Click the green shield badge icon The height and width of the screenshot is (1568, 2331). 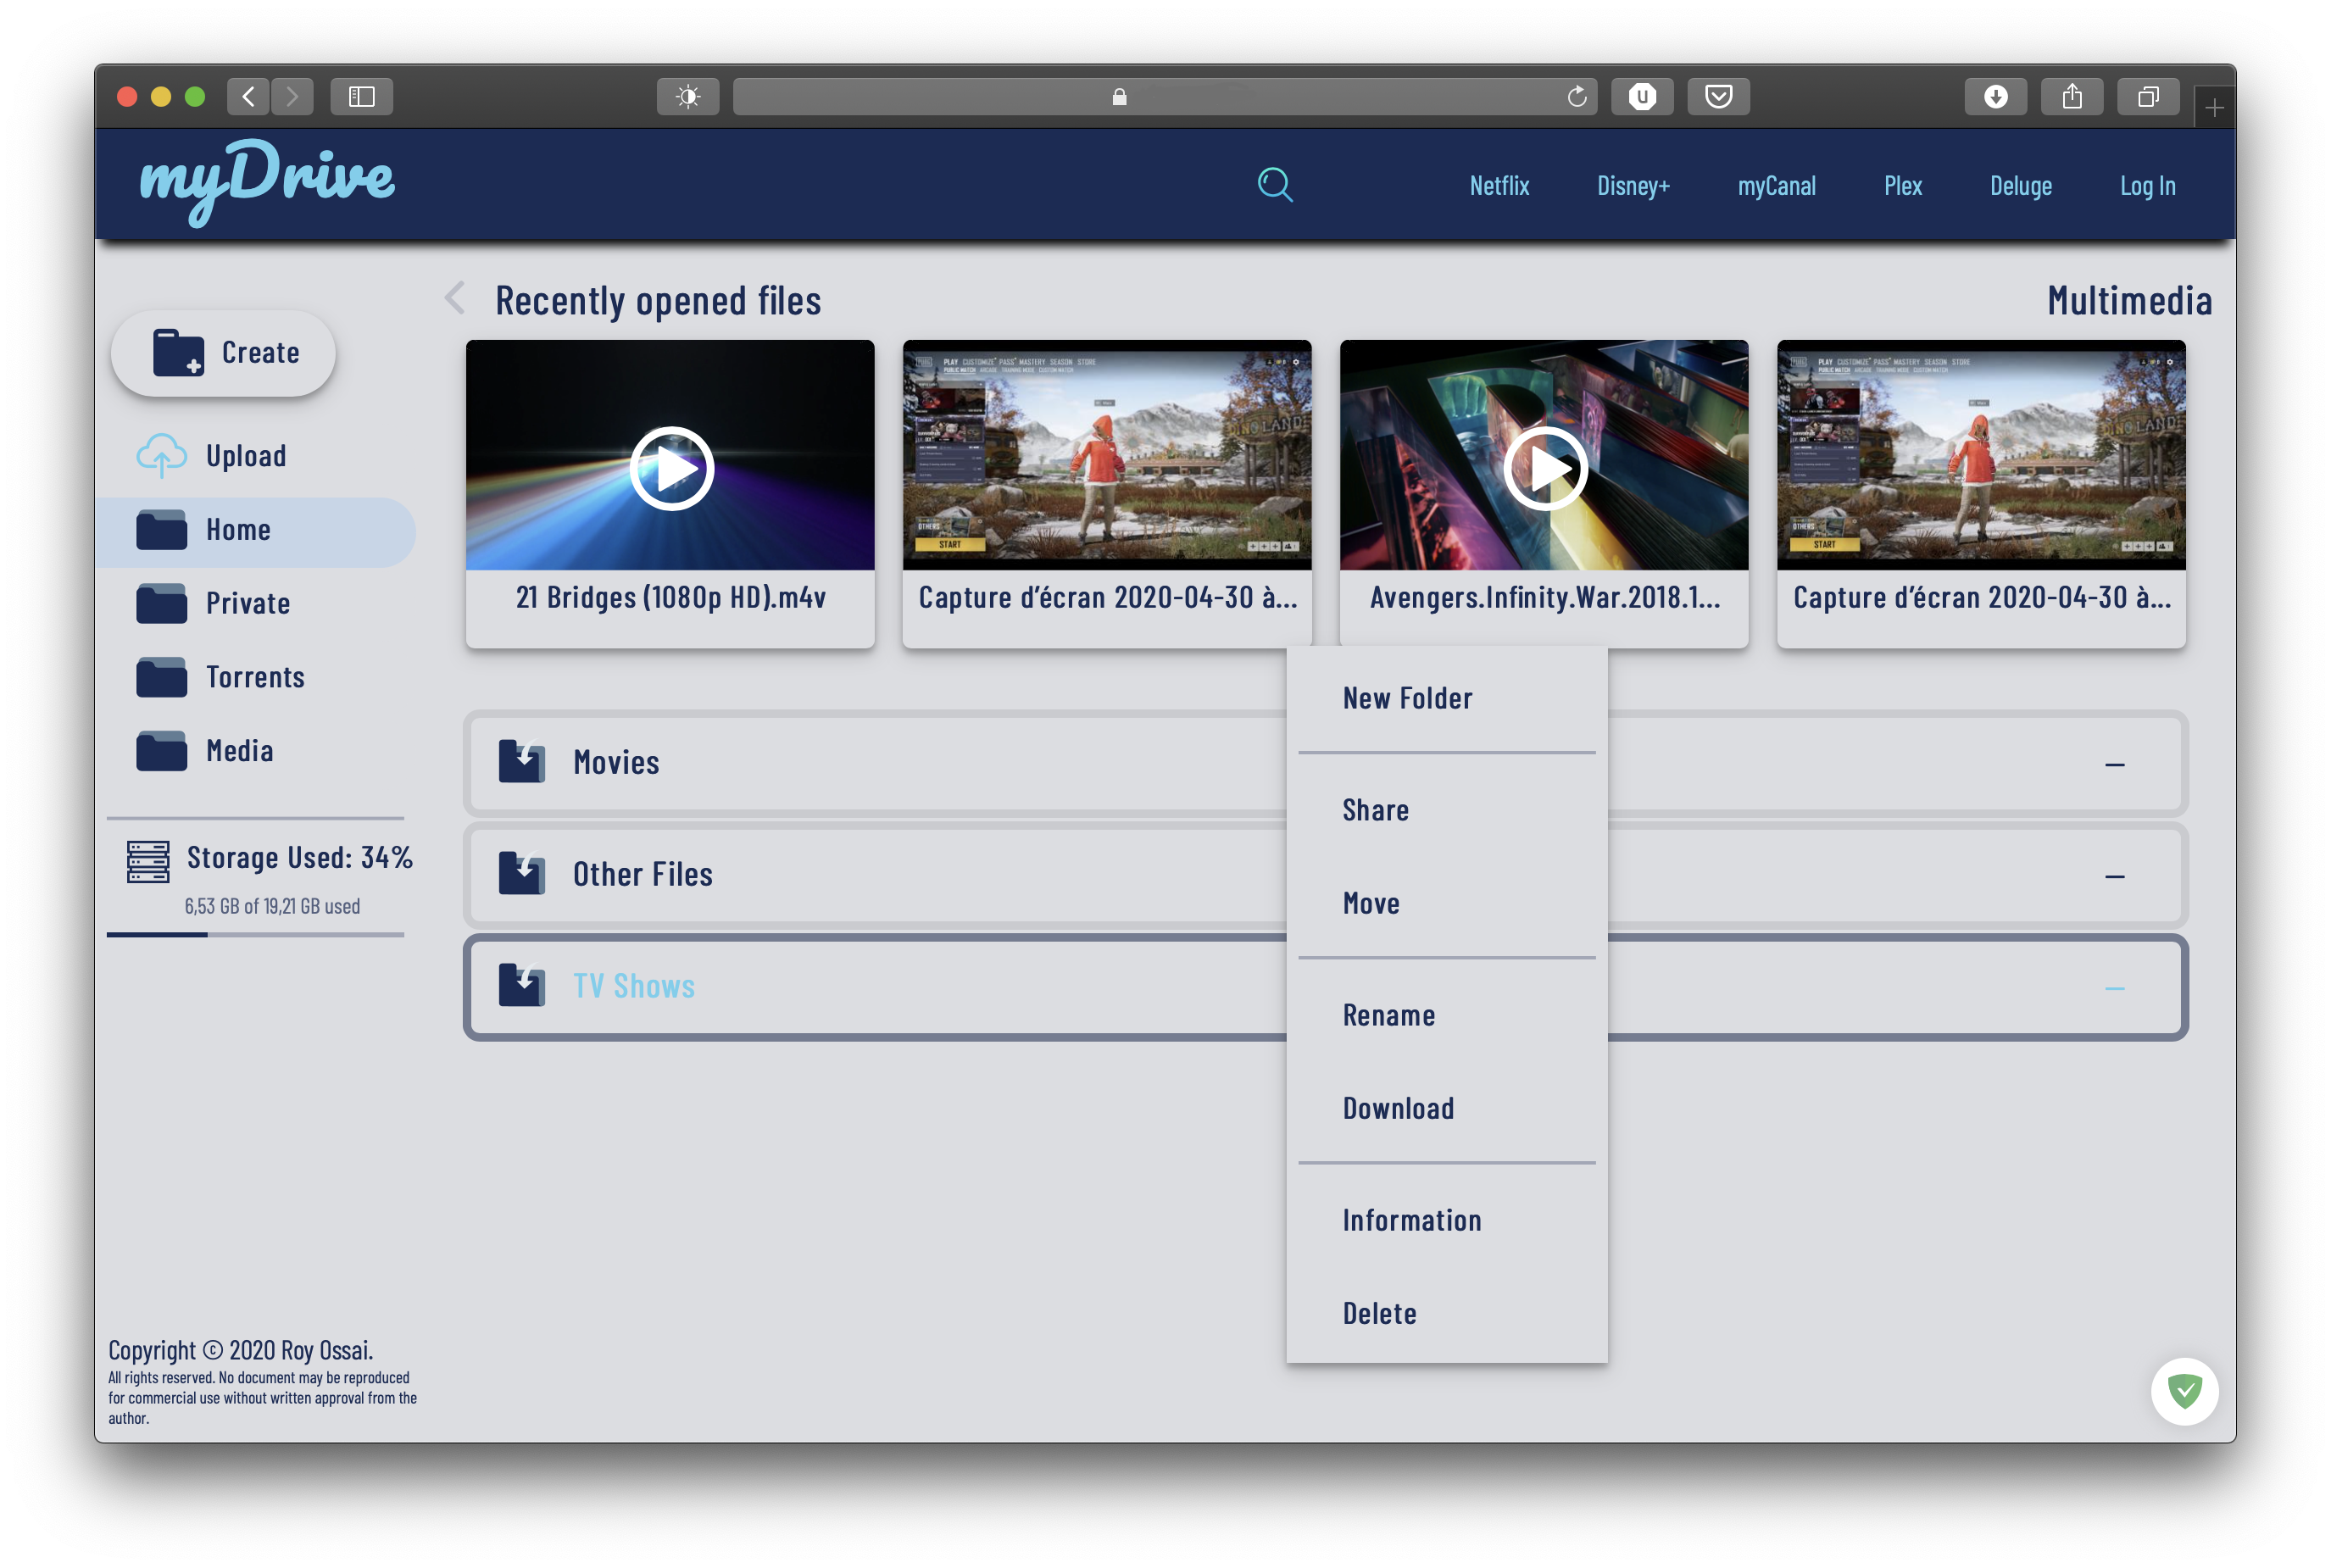click(2184, 1390)
